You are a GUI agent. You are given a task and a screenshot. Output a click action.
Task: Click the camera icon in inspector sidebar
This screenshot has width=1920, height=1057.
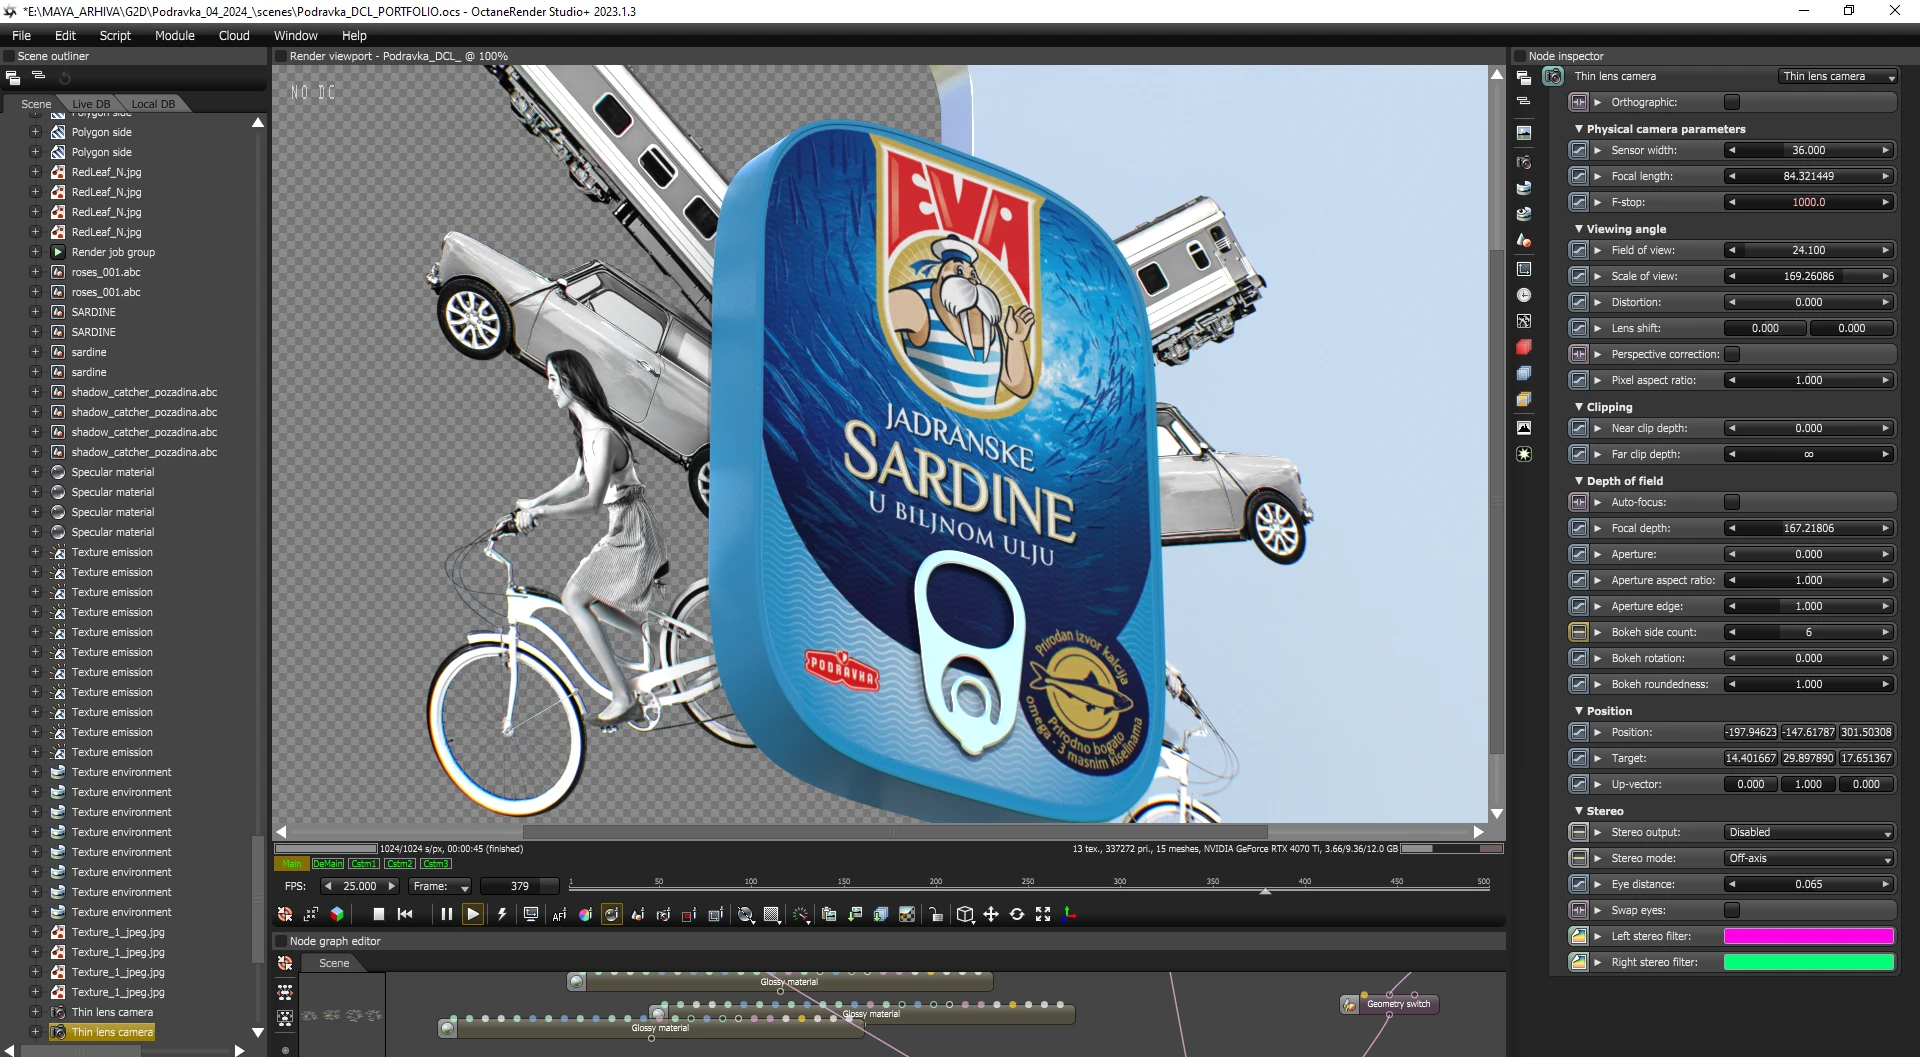pyautogui.click(x=1524, y=162)
